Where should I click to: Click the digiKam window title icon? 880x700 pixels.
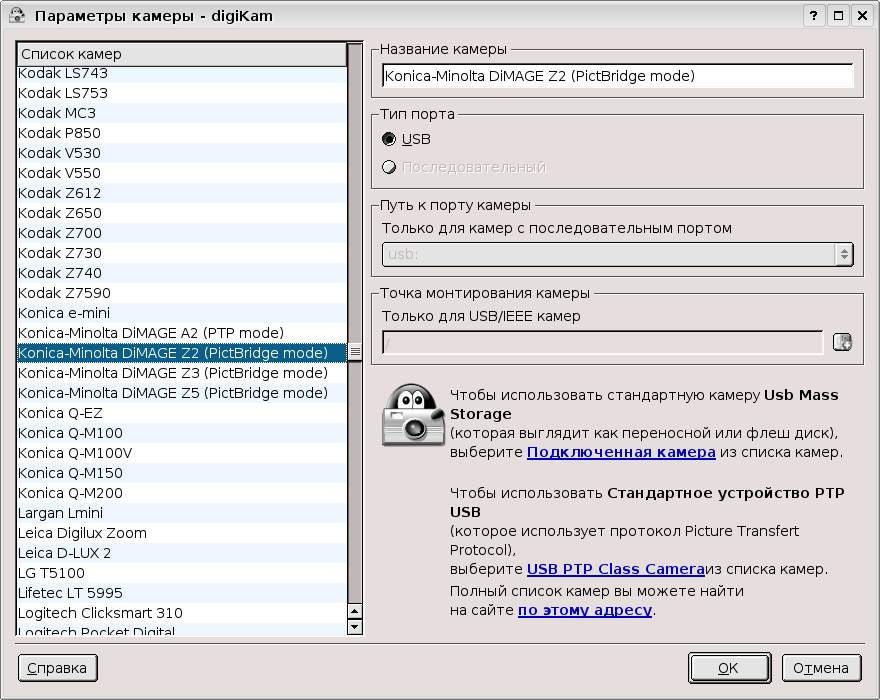tap(17, 15)
